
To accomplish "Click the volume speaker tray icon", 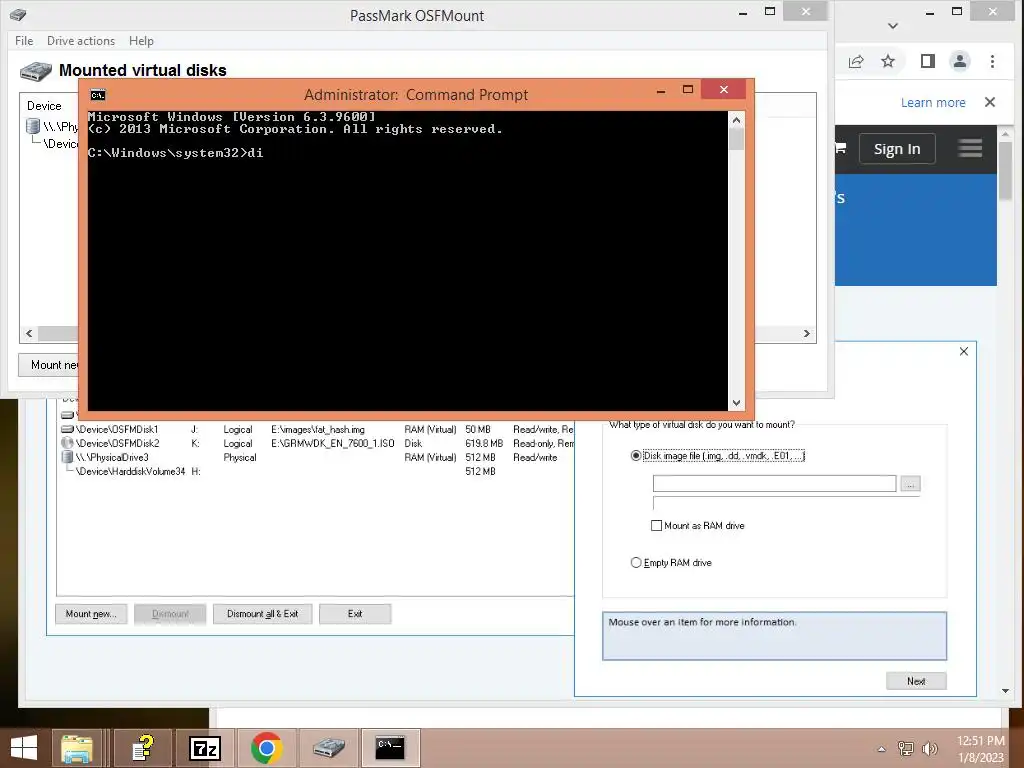I will click(930, 748).
